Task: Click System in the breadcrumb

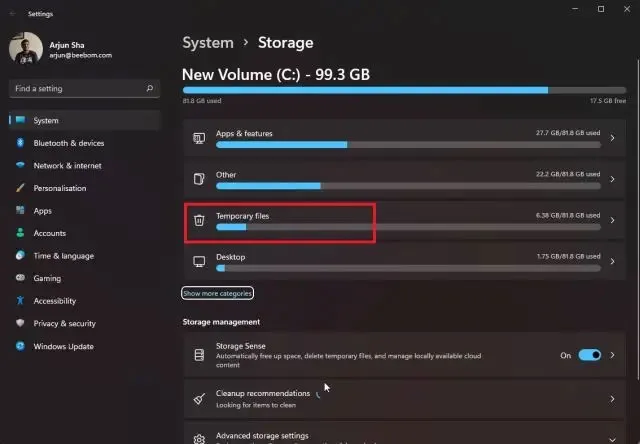Action: 208,43
